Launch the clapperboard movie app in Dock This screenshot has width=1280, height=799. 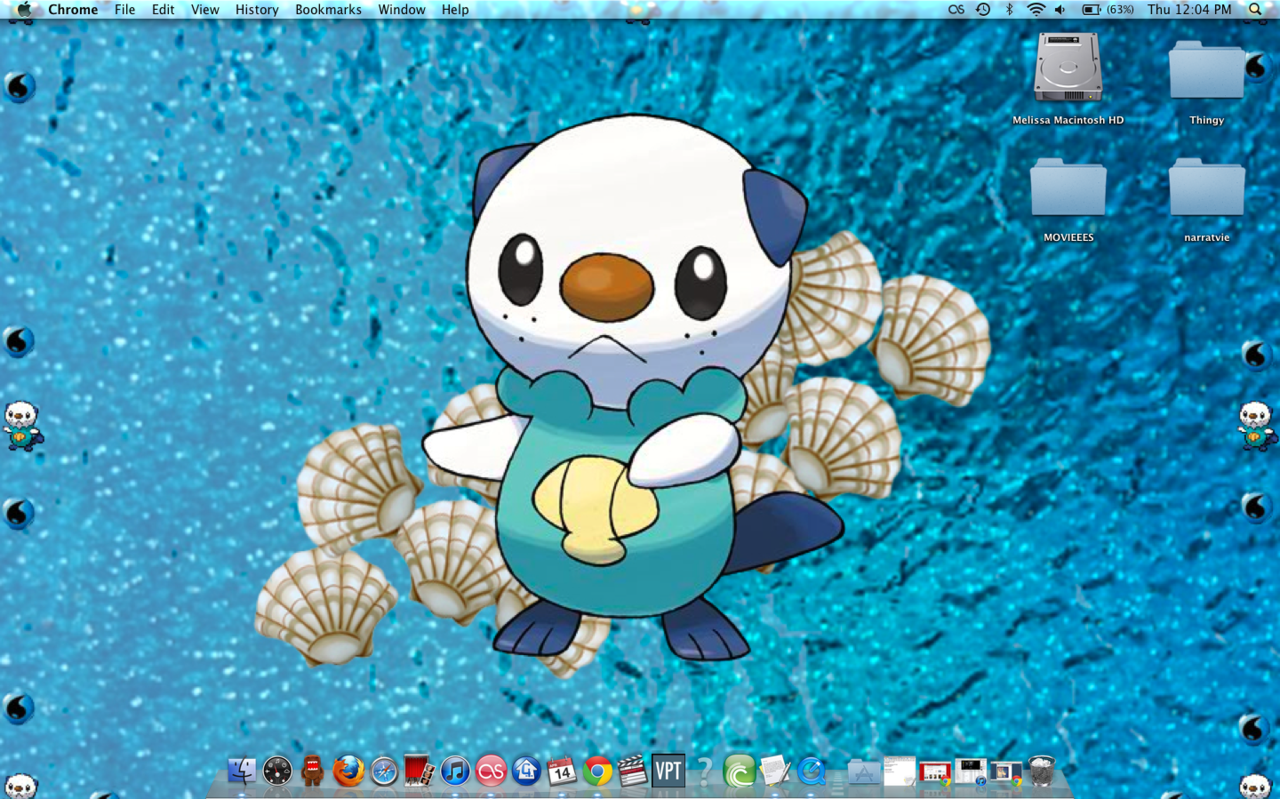click(x=632, y=770)
